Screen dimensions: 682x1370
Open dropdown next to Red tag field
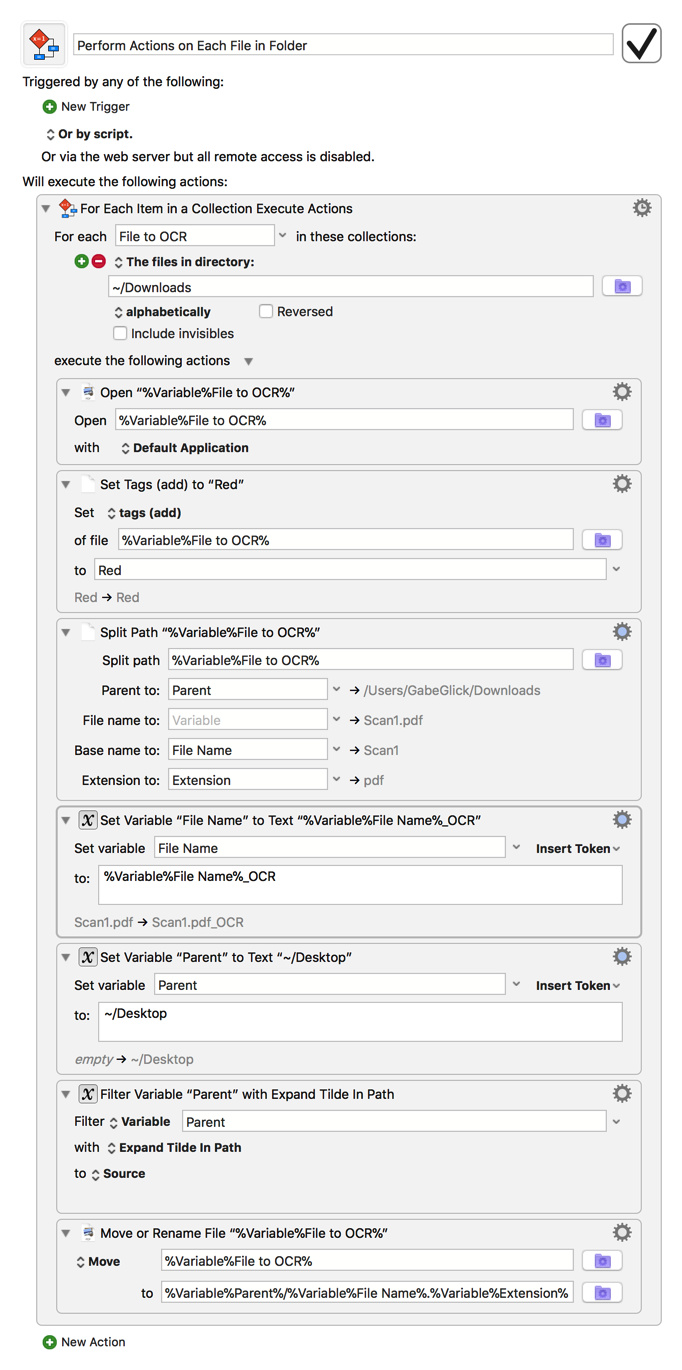click(x=616, y=570)
